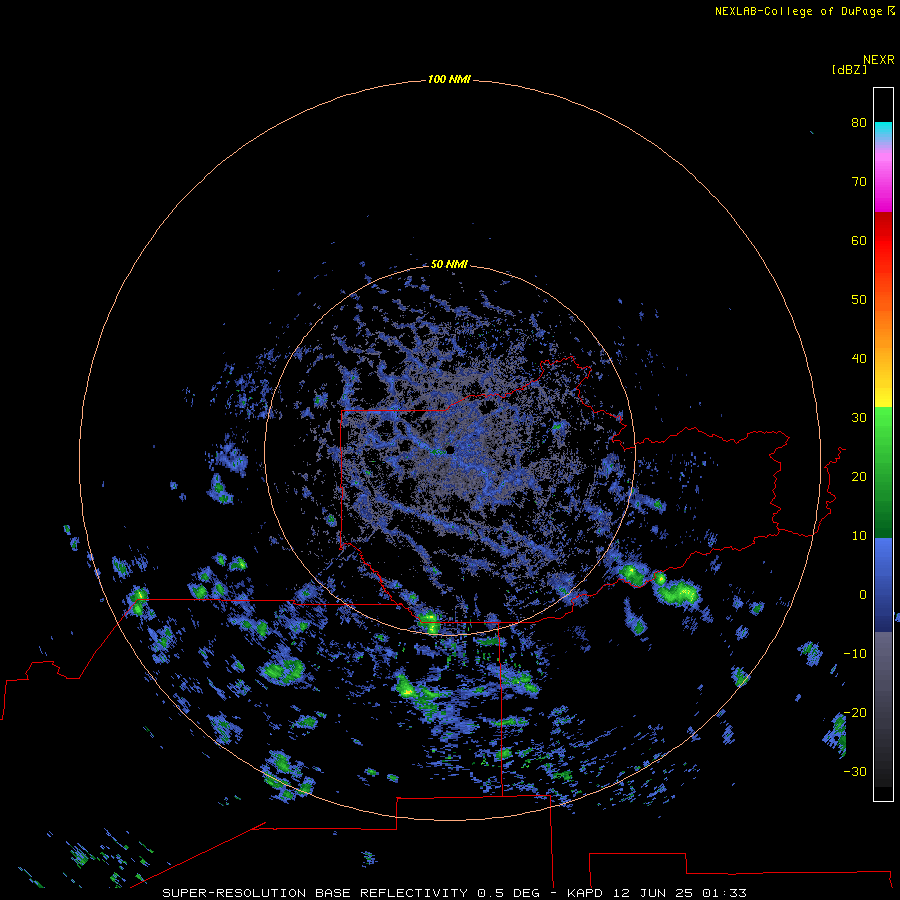Click the dBZ unit label above colorbar
The width and height of the screenshot is (900, 900).
coord(849,69)
